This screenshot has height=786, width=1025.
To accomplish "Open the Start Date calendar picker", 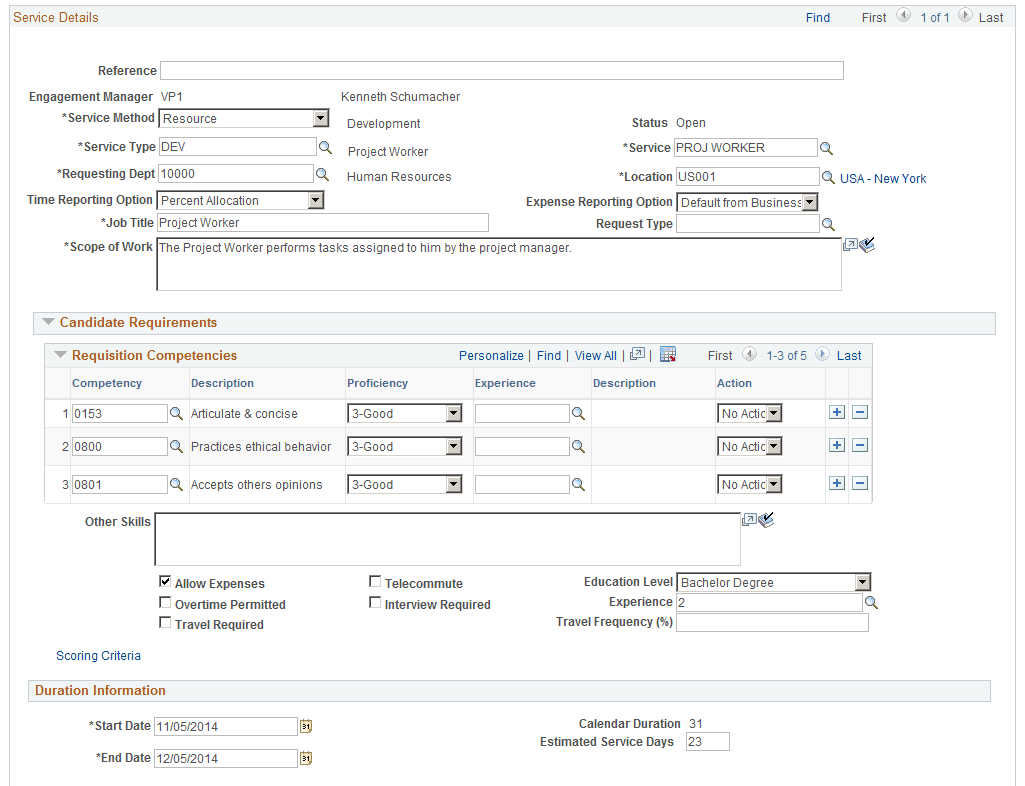I will [x=305, y=726].
